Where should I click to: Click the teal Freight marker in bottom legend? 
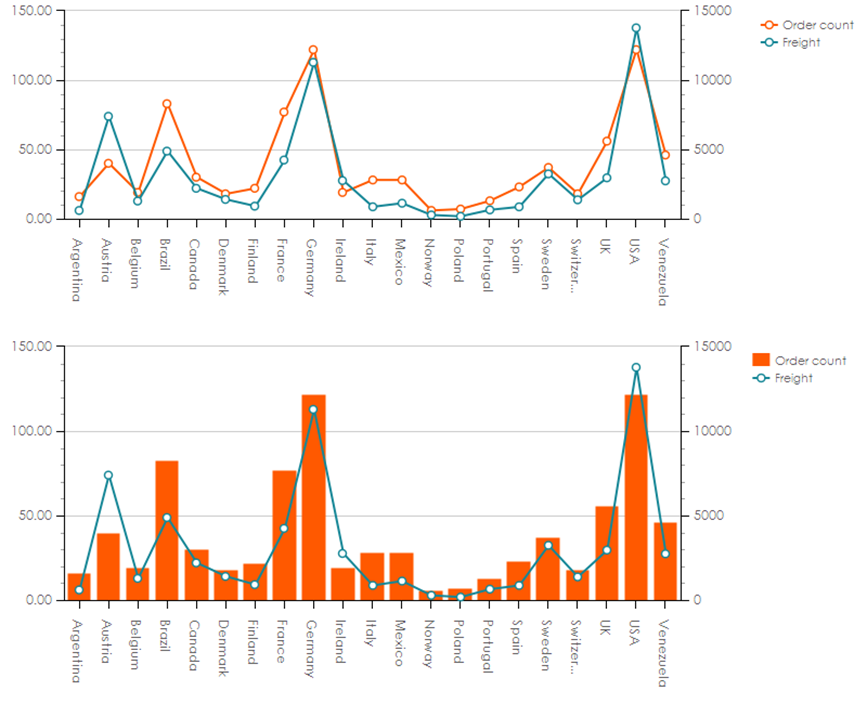pos(760,378)
